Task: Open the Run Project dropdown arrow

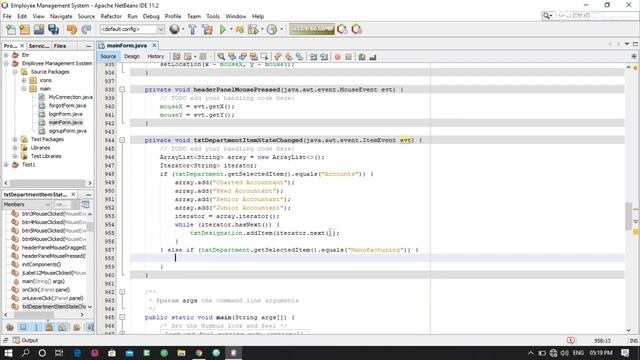Action: pos(231,29)
